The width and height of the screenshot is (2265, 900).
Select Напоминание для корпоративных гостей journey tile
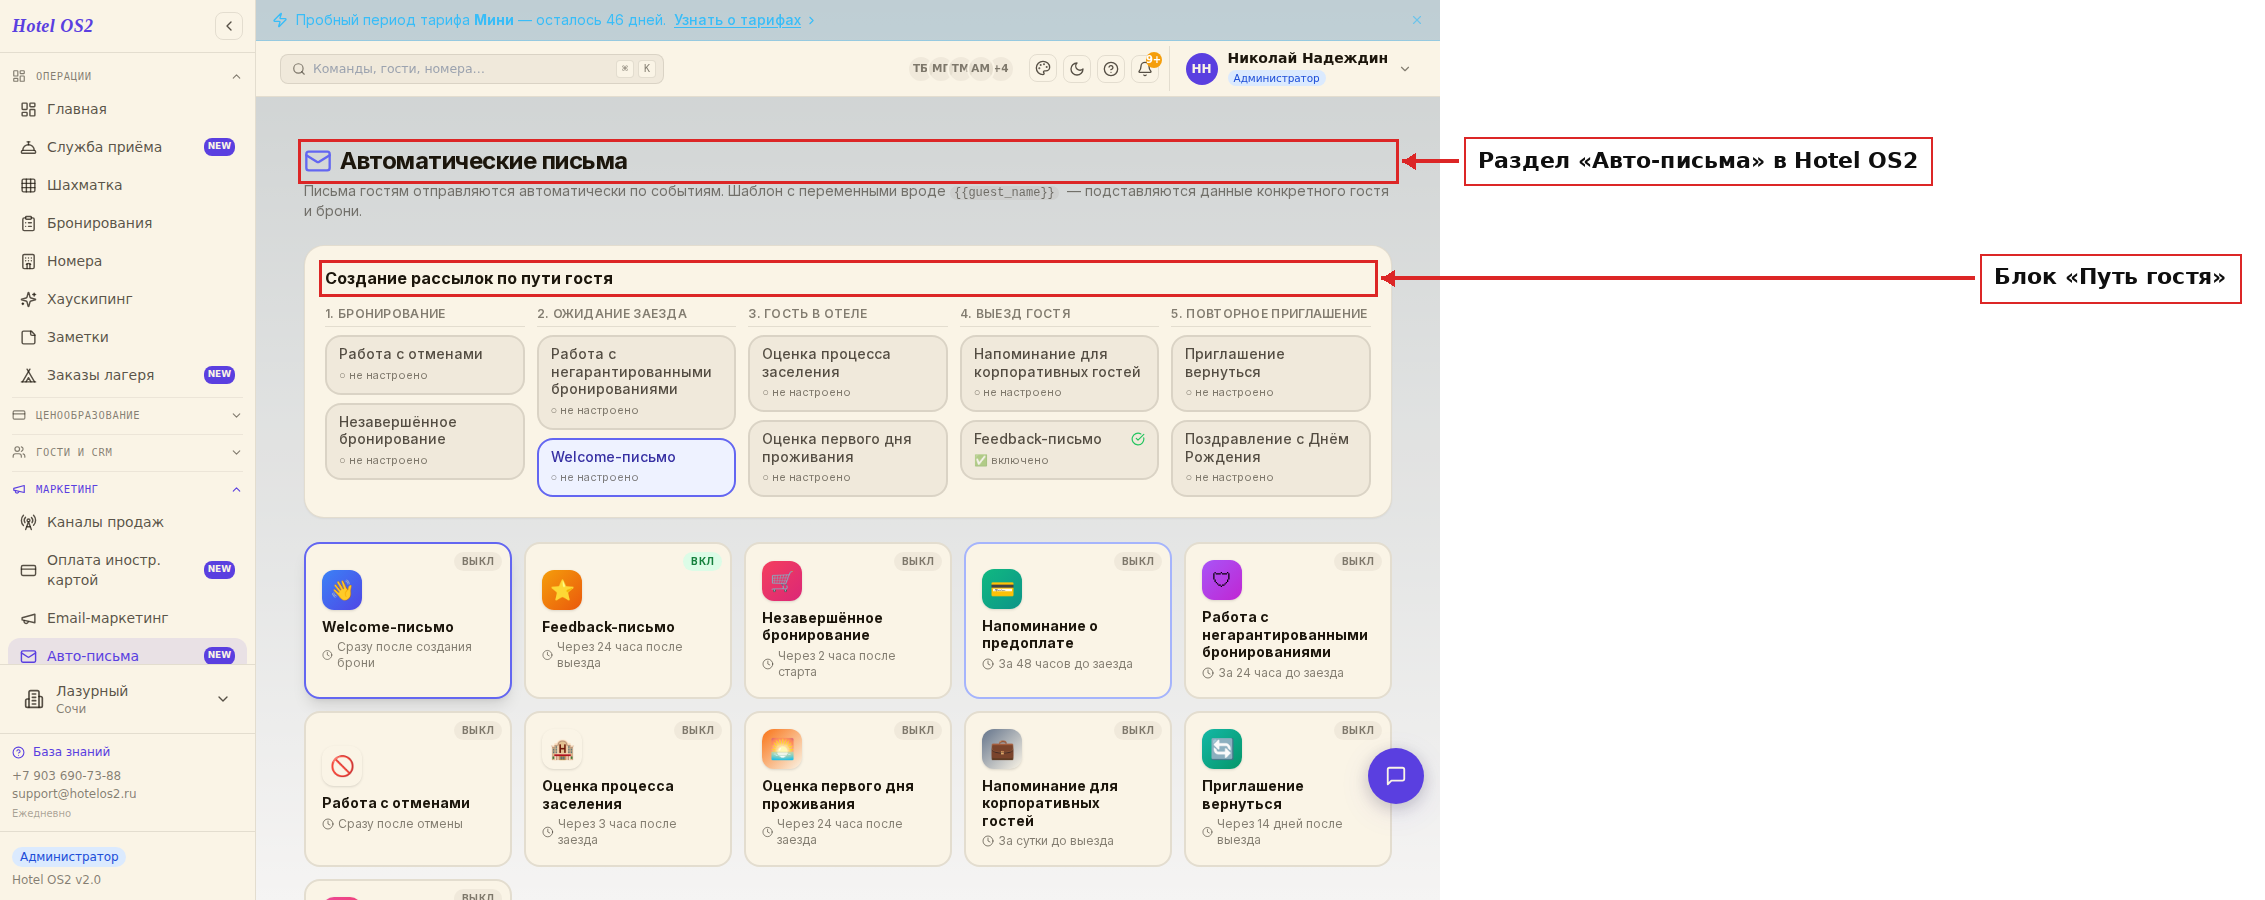click(1059, 373)
